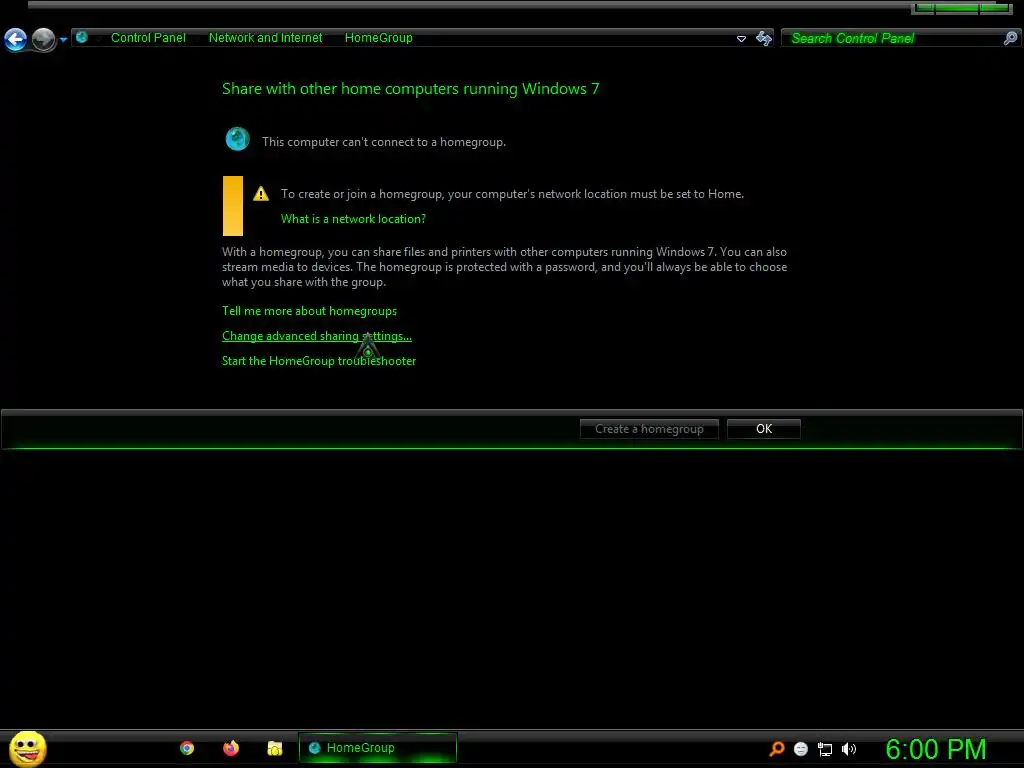Select HomeGroup breadcrumb in address bar
Viewport: 1024px width, 768px height.
[x=379, y=38]
